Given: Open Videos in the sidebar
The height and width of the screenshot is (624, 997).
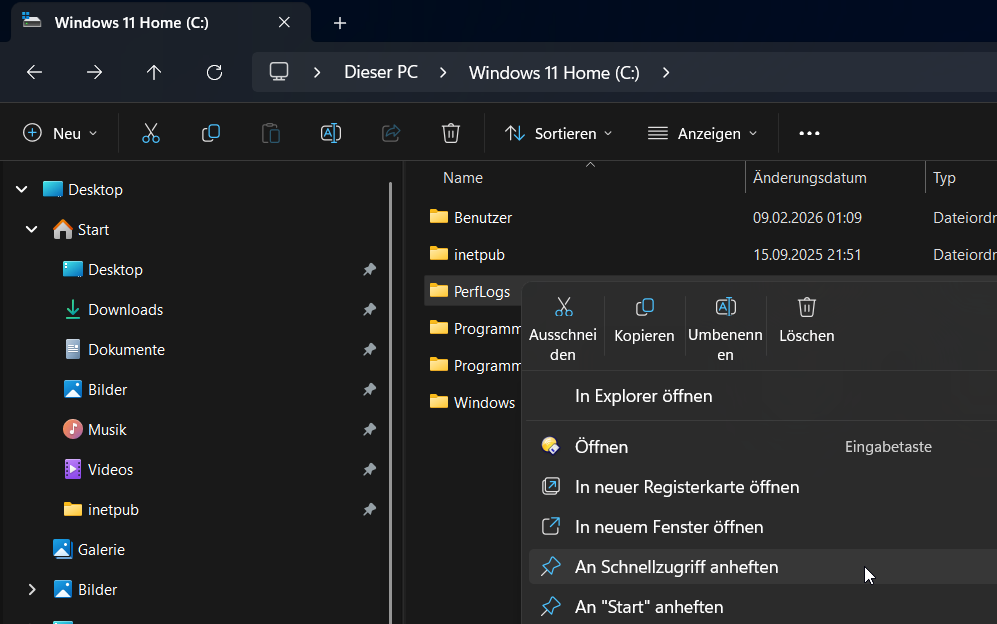Looking at the screenshot, I should (110, 470).
